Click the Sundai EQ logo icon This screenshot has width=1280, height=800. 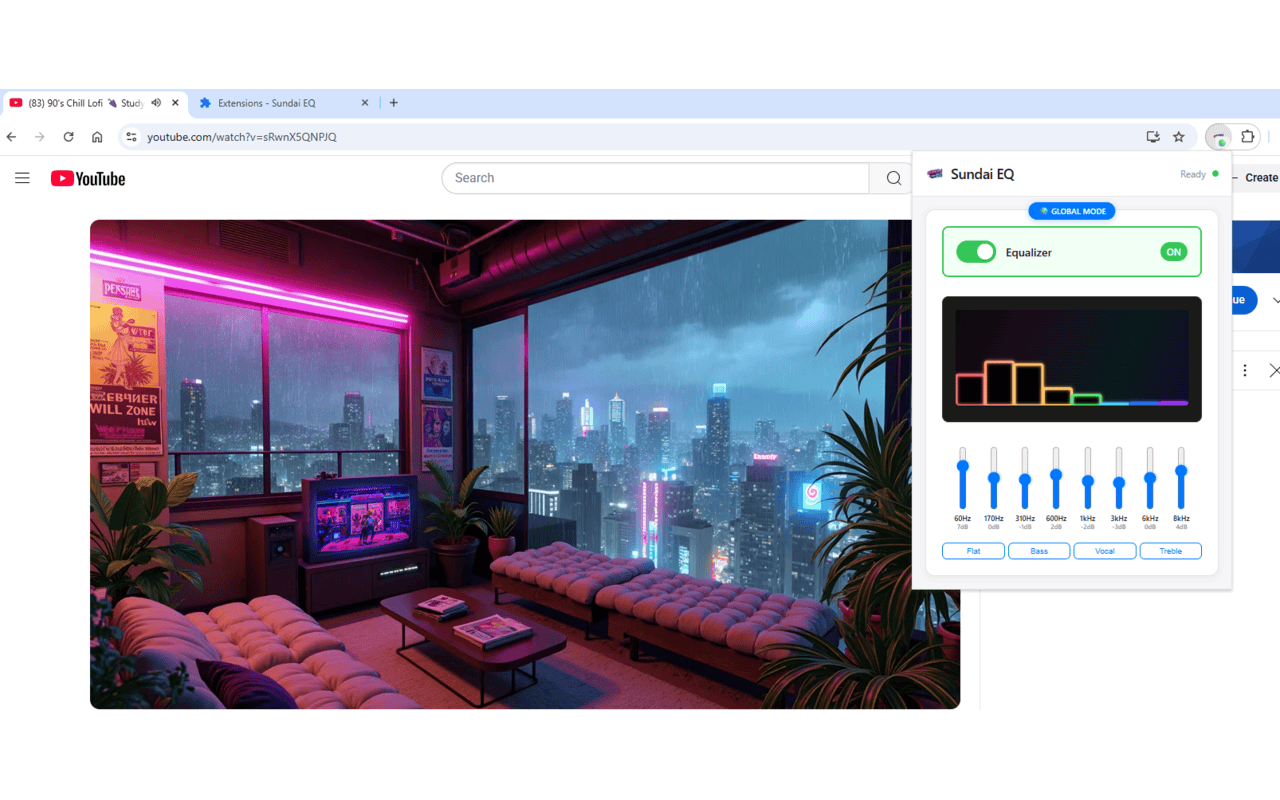(936, 174)
